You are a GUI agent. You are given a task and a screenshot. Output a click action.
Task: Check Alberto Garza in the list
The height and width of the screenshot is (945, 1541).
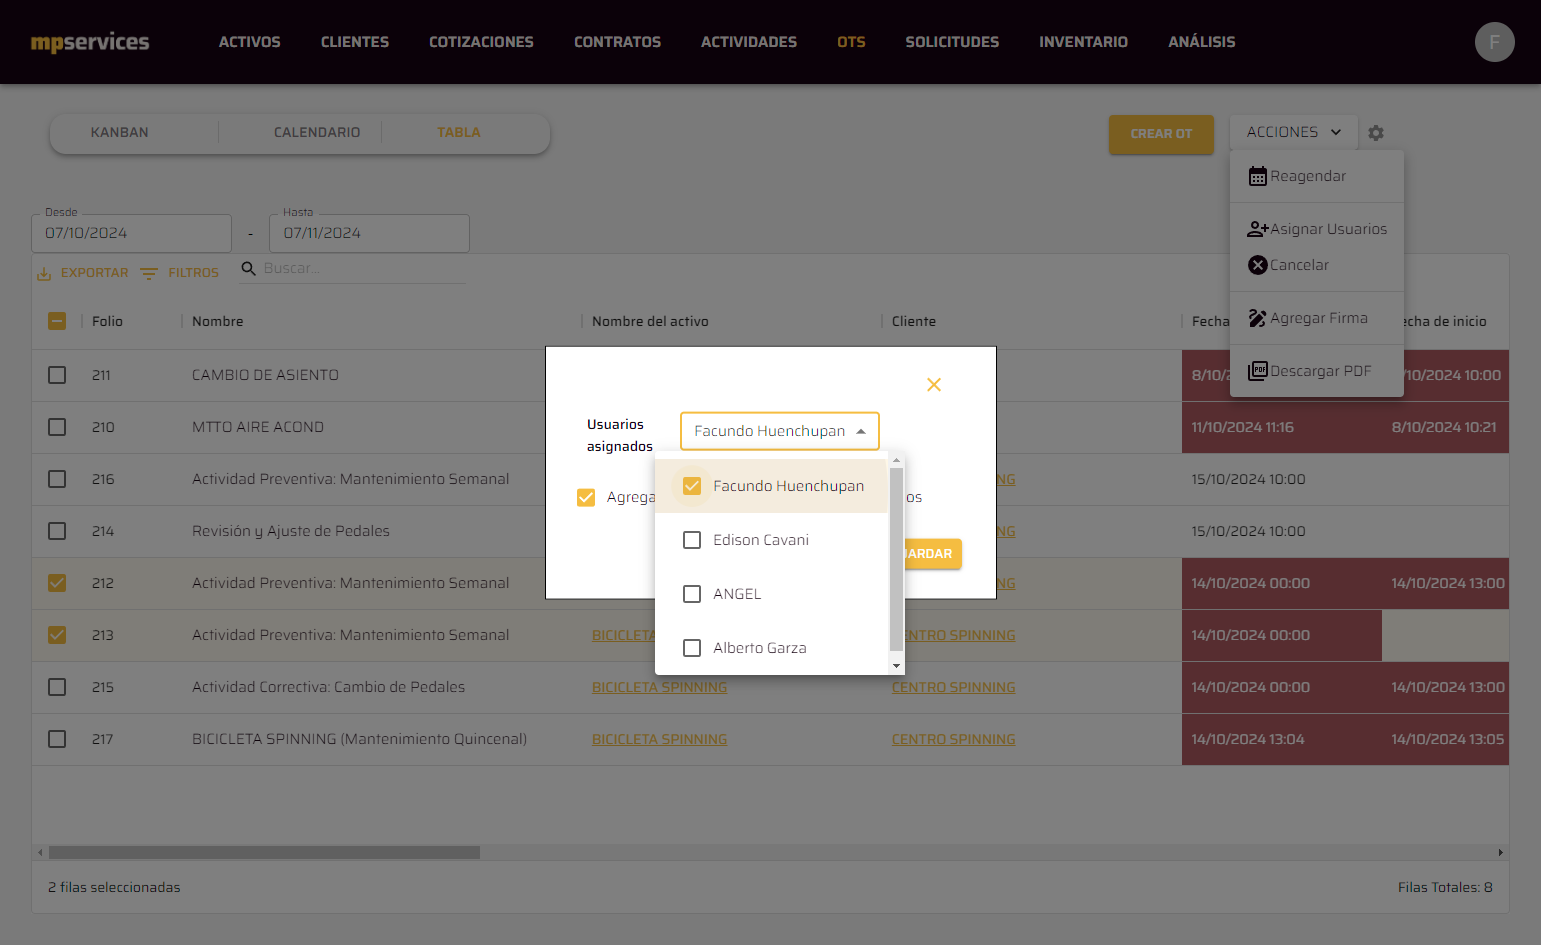coord(692,648)
